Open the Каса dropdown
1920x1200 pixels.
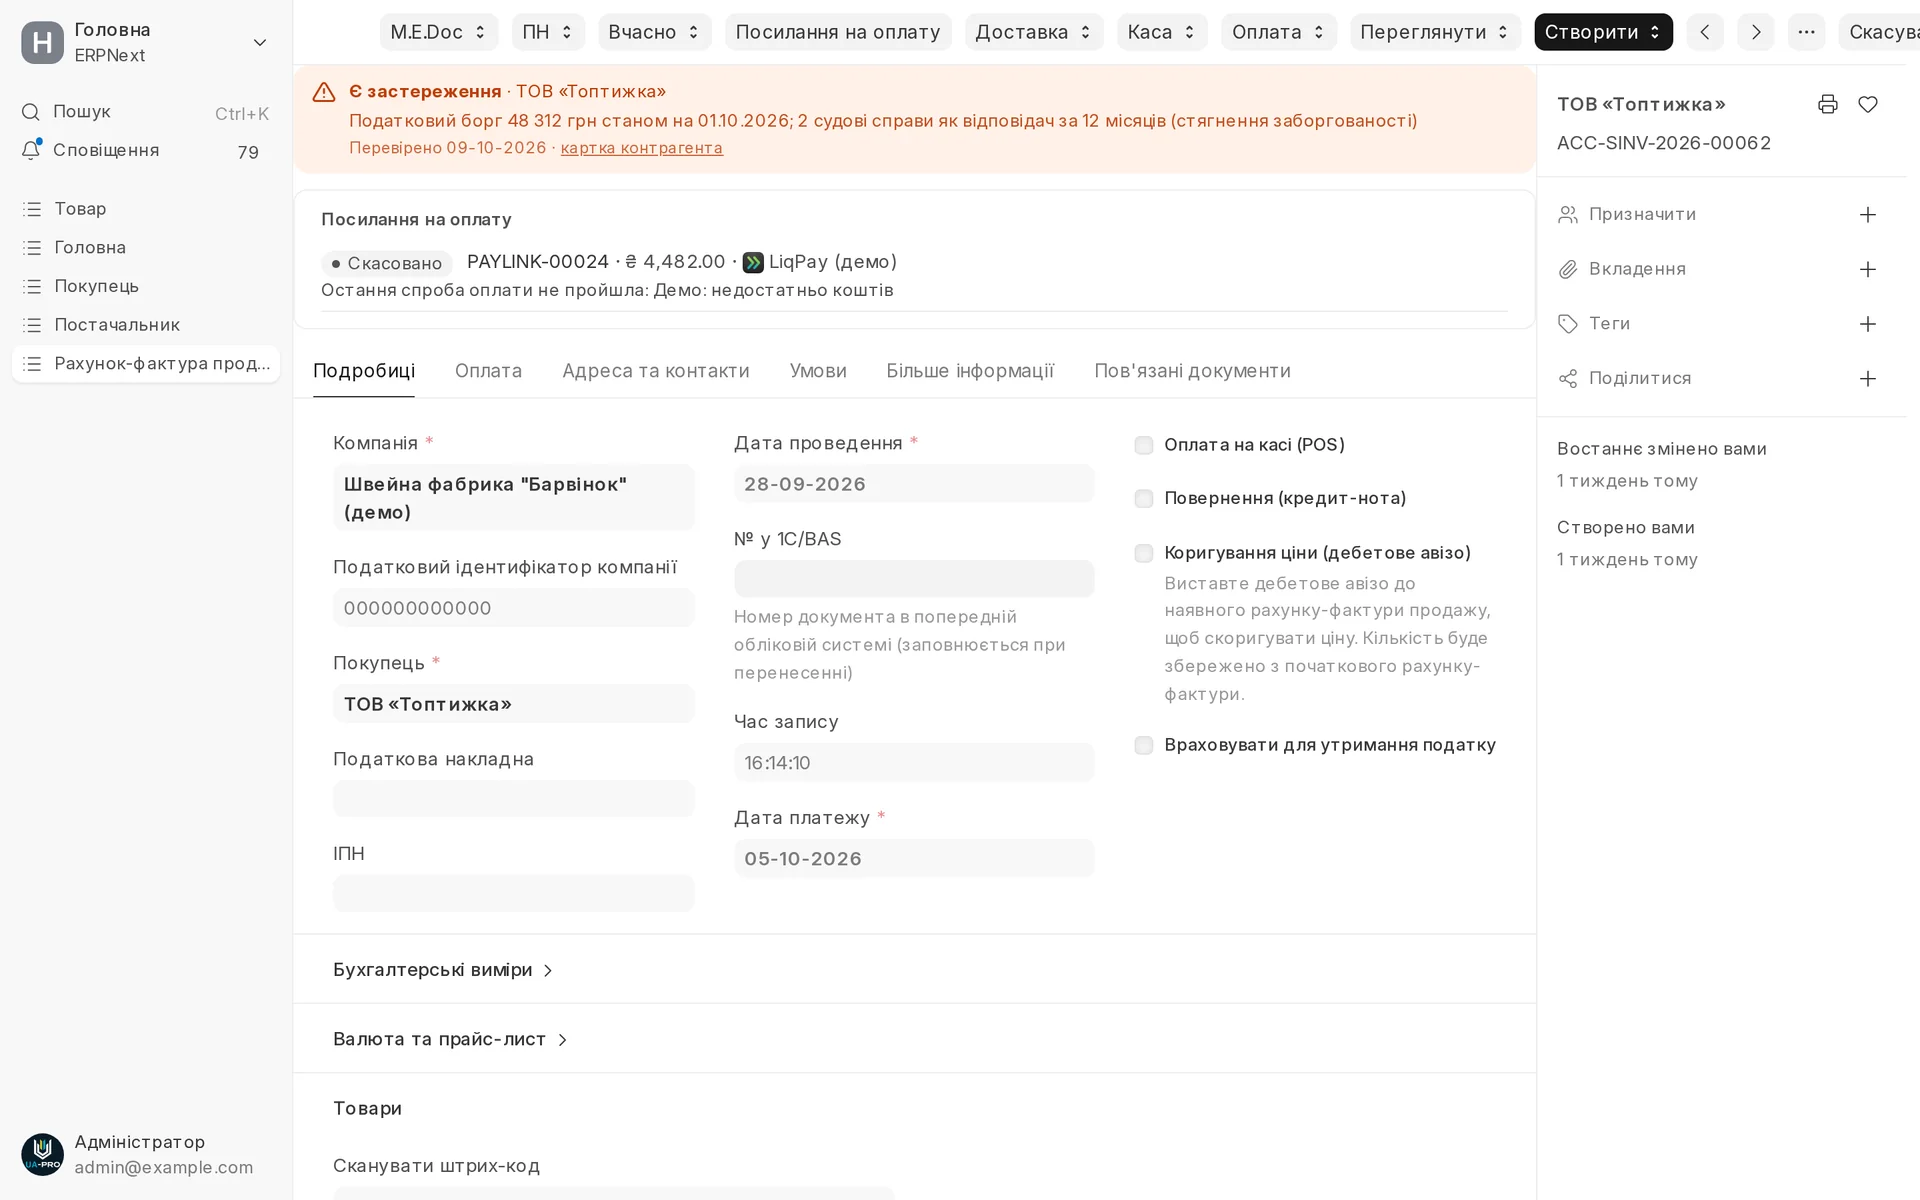pos(1162,32)
